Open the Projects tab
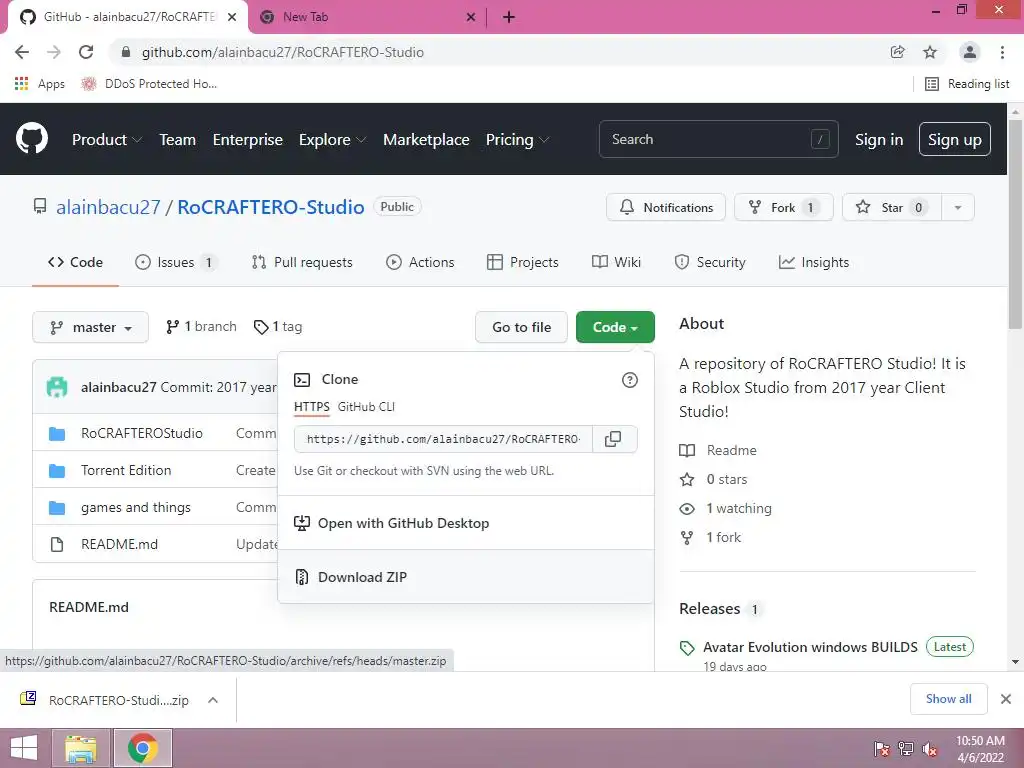The image size is (1024, 768). [522, 263]
